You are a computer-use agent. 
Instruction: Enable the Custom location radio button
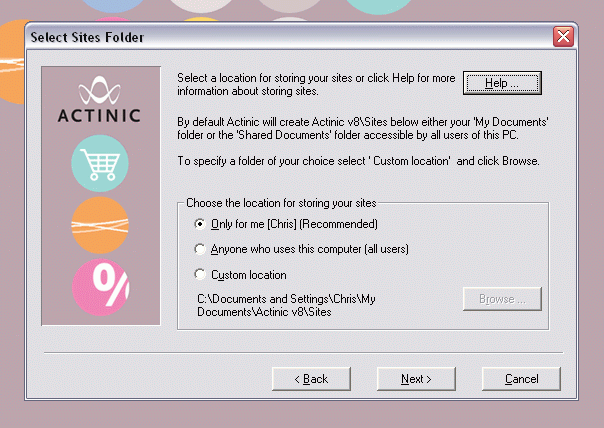200,275
